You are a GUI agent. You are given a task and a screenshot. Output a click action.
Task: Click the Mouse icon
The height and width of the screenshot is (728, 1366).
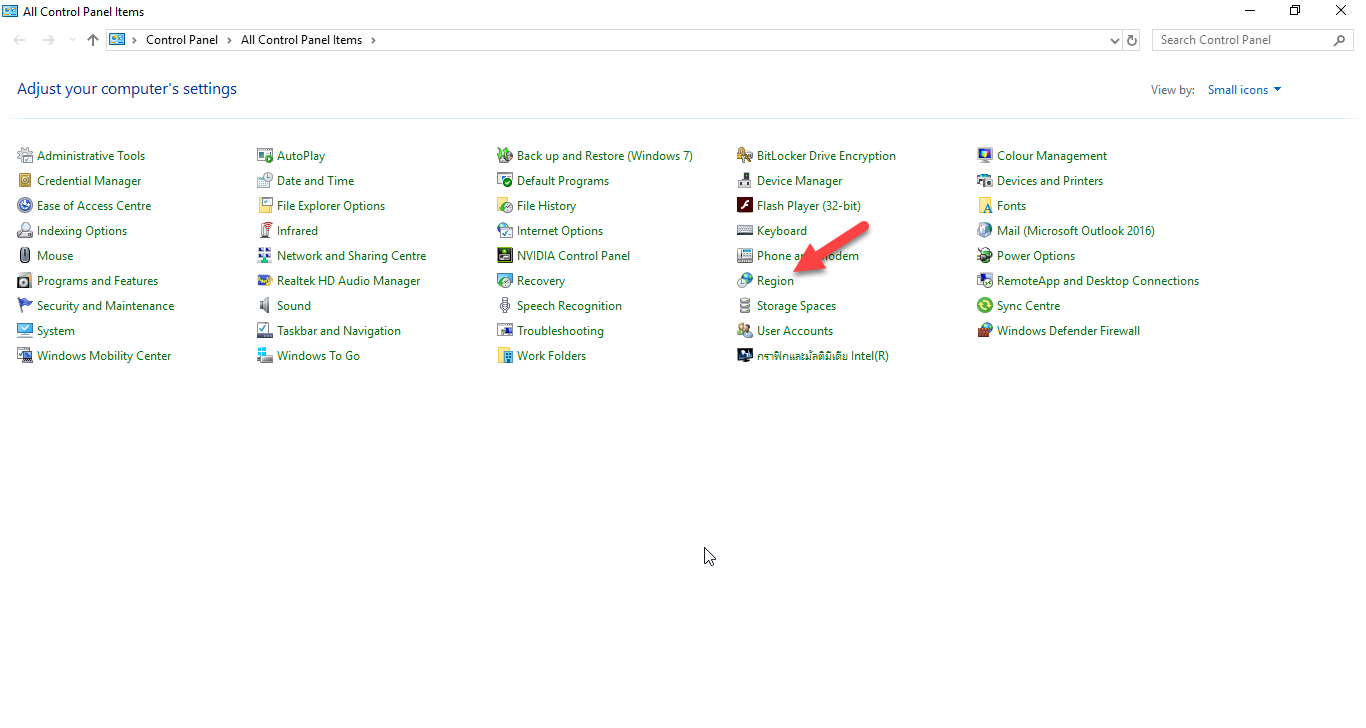pyautogui.click(x=25, y=255)
